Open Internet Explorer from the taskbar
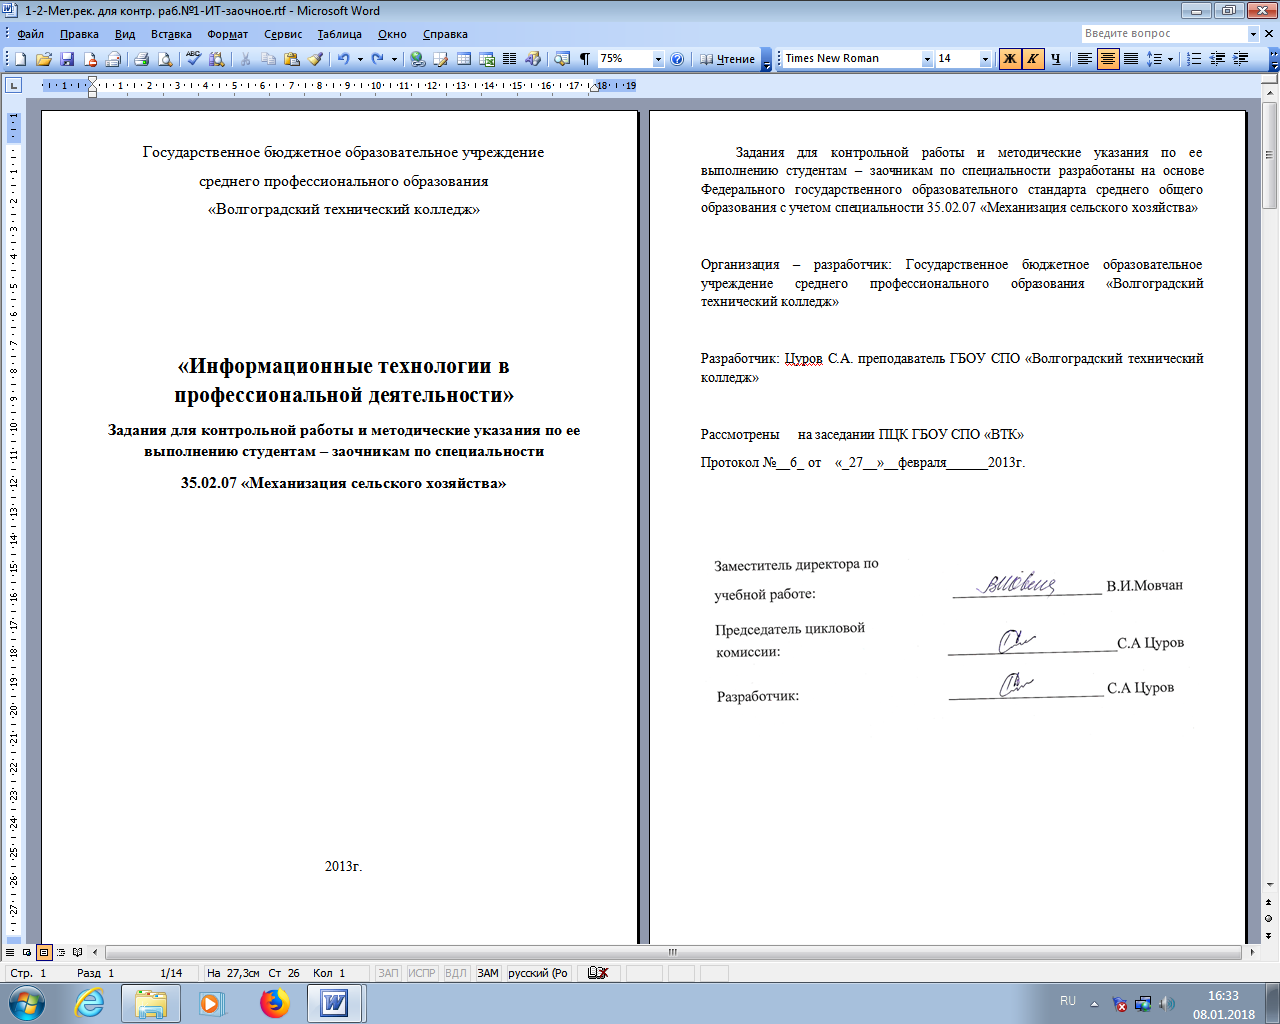This screenshot has width=1280, height=1024. click(90, 1003)
